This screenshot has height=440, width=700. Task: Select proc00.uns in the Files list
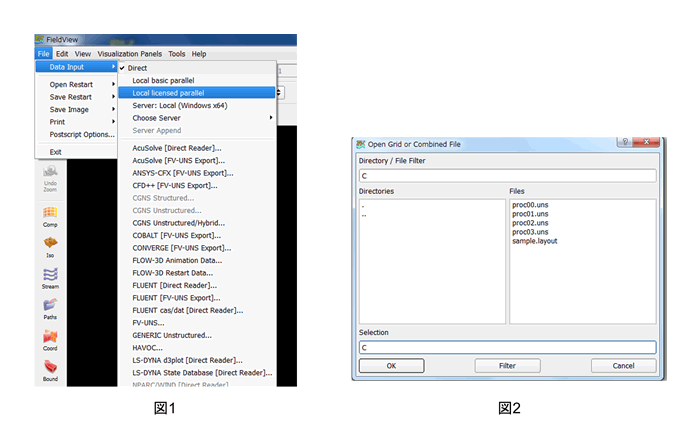529,206
